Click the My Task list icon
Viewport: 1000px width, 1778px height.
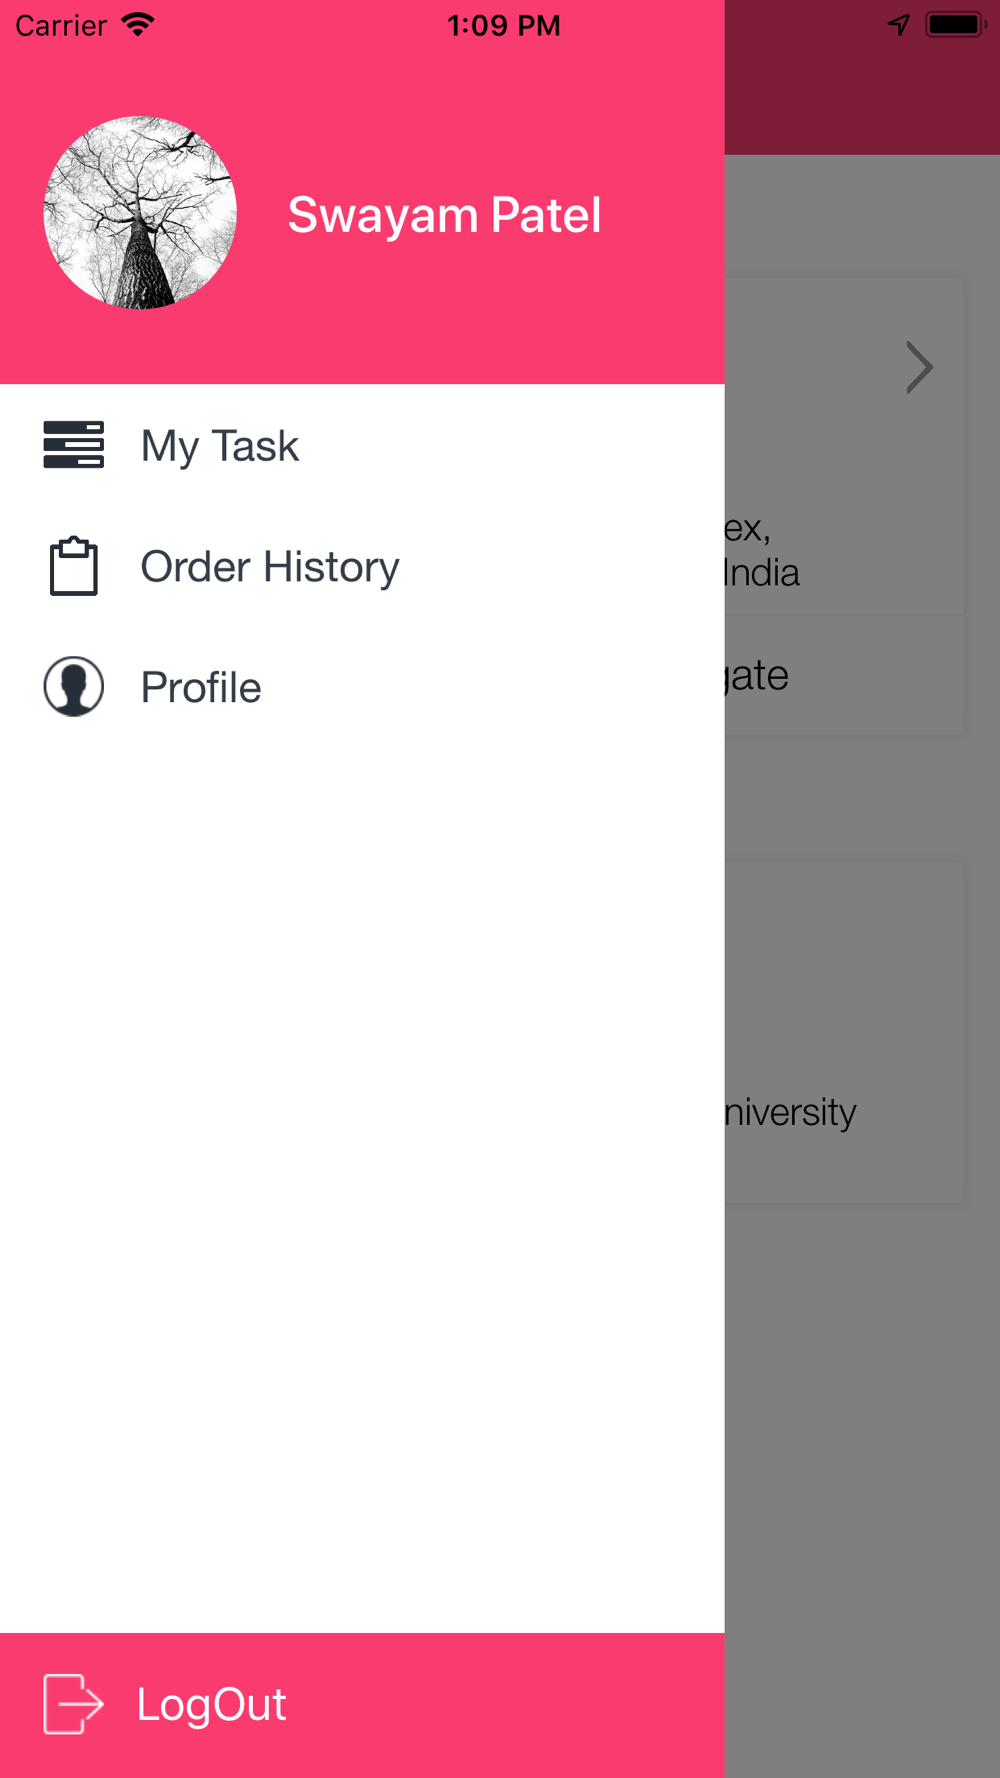[x=73, y=445]
